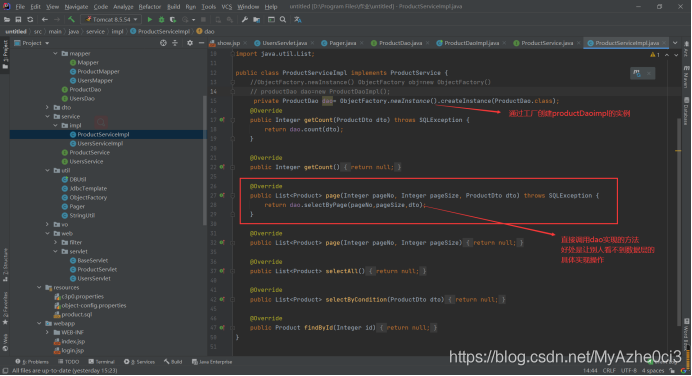
Task: Expand the dto folder
Action: (47, 107)
